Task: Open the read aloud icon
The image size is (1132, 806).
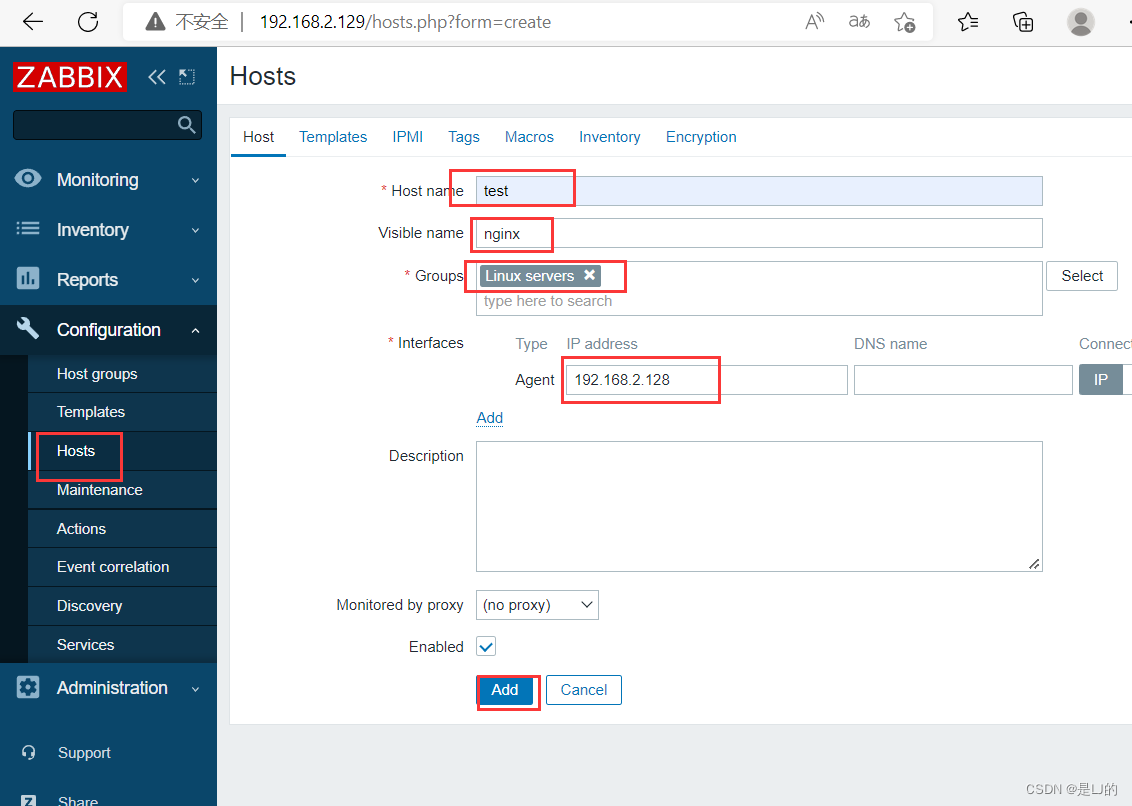Action: click(814, 22)
